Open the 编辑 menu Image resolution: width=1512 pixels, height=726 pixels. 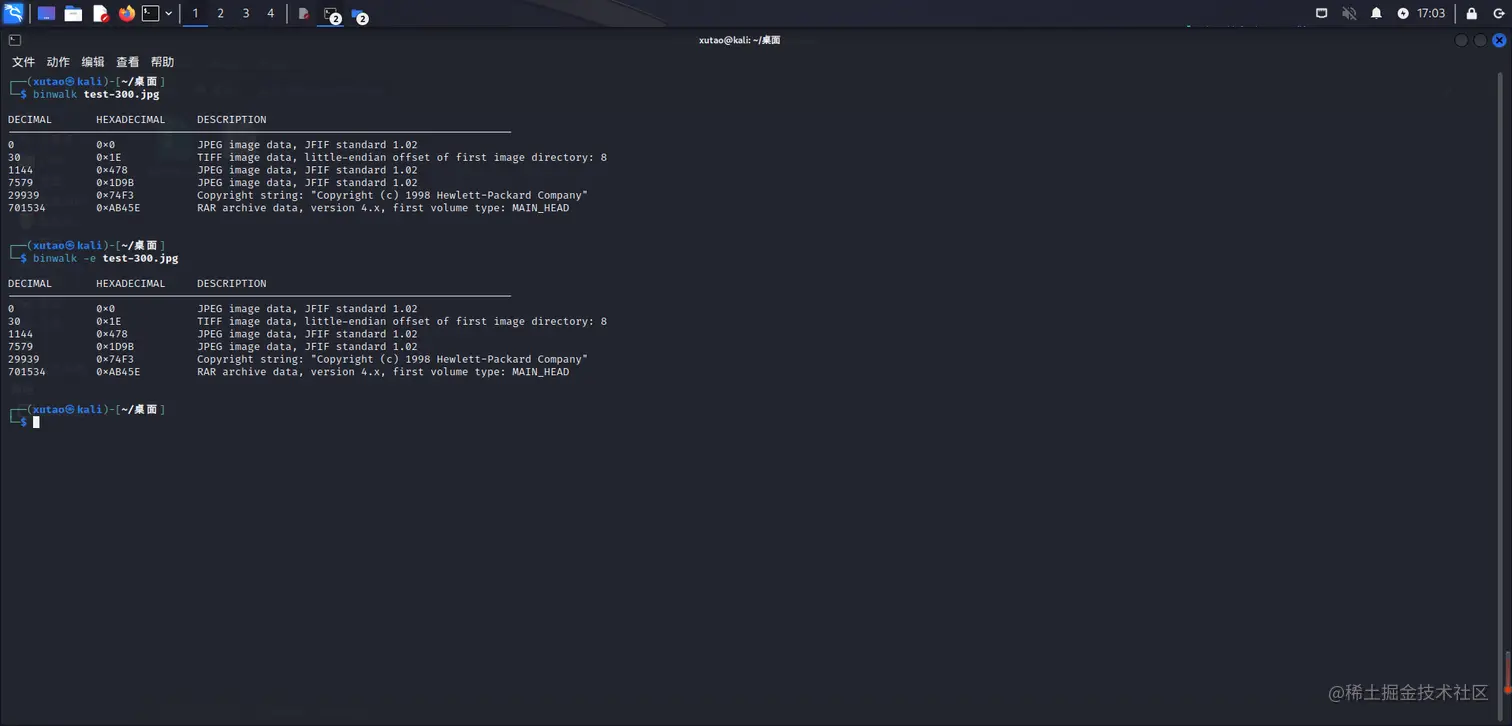click(x=93, y=62)
